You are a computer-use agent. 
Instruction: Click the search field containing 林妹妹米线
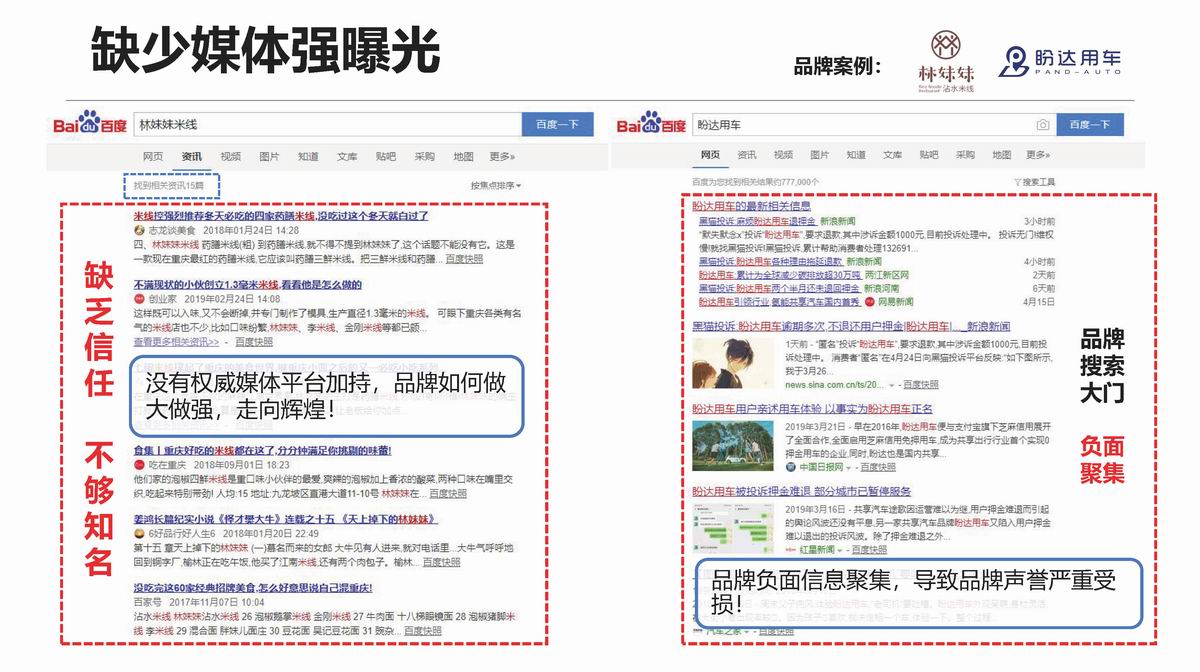pos(325,125)
